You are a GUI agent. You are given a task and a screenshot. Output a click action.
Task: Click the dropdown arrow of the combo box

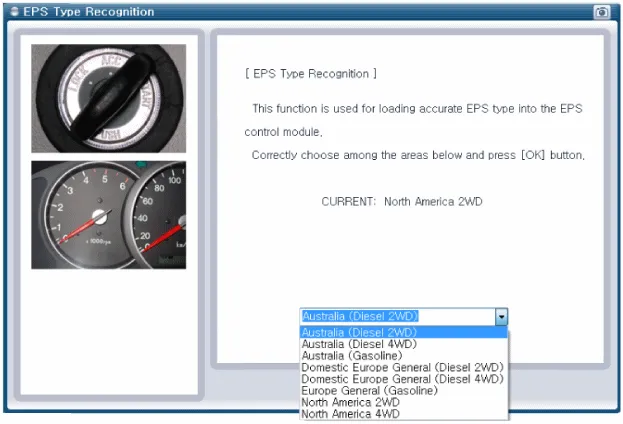501,316
